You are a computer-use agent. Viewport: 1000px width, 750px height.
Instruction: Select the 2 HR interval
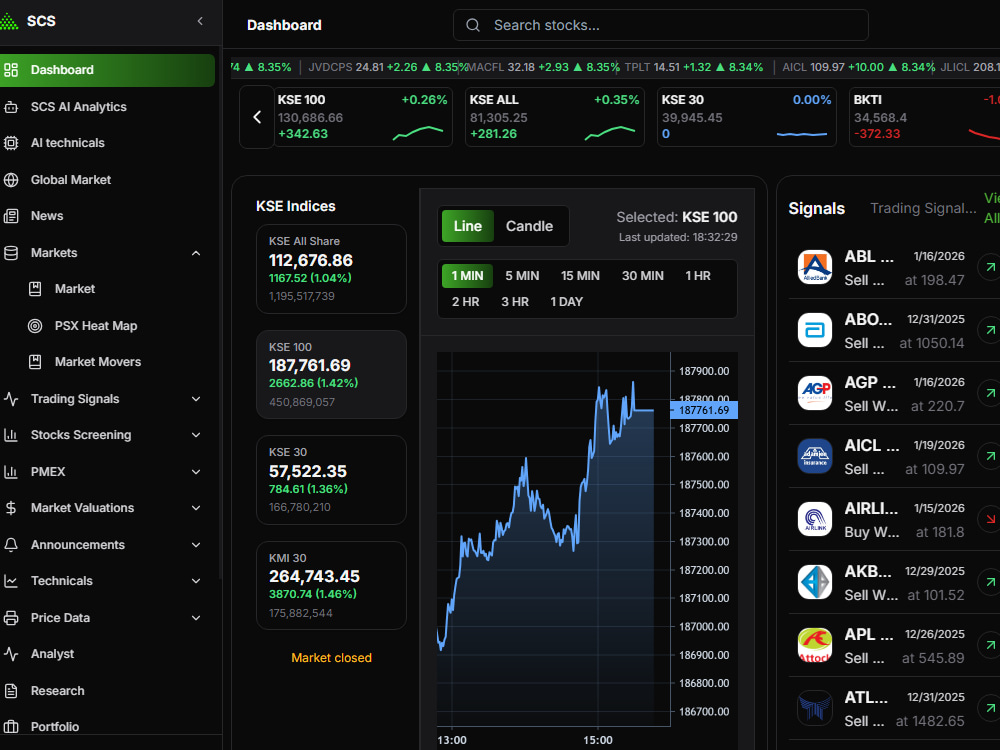coord(466,302)
